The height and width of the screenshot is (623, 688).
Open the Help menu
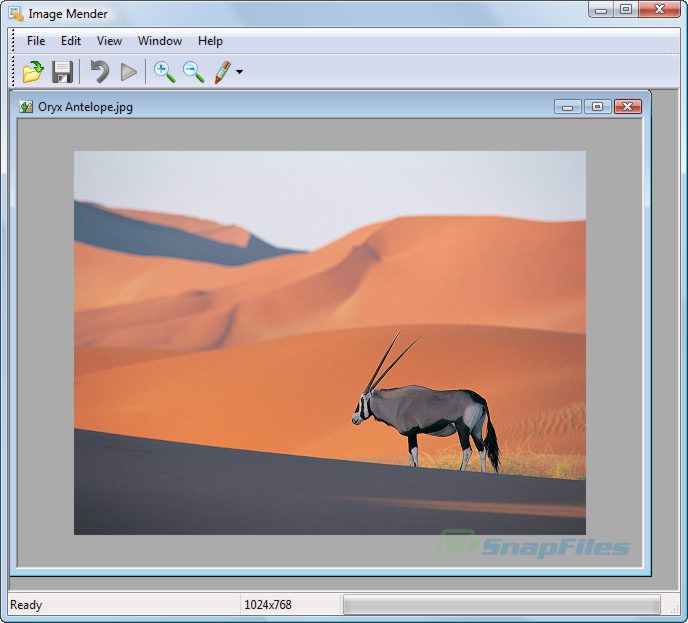point(210,41)
